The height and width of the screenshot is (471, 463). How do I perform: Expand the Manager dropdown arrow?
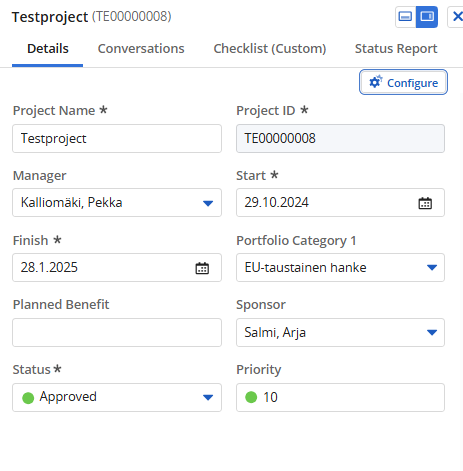[208, 203]
